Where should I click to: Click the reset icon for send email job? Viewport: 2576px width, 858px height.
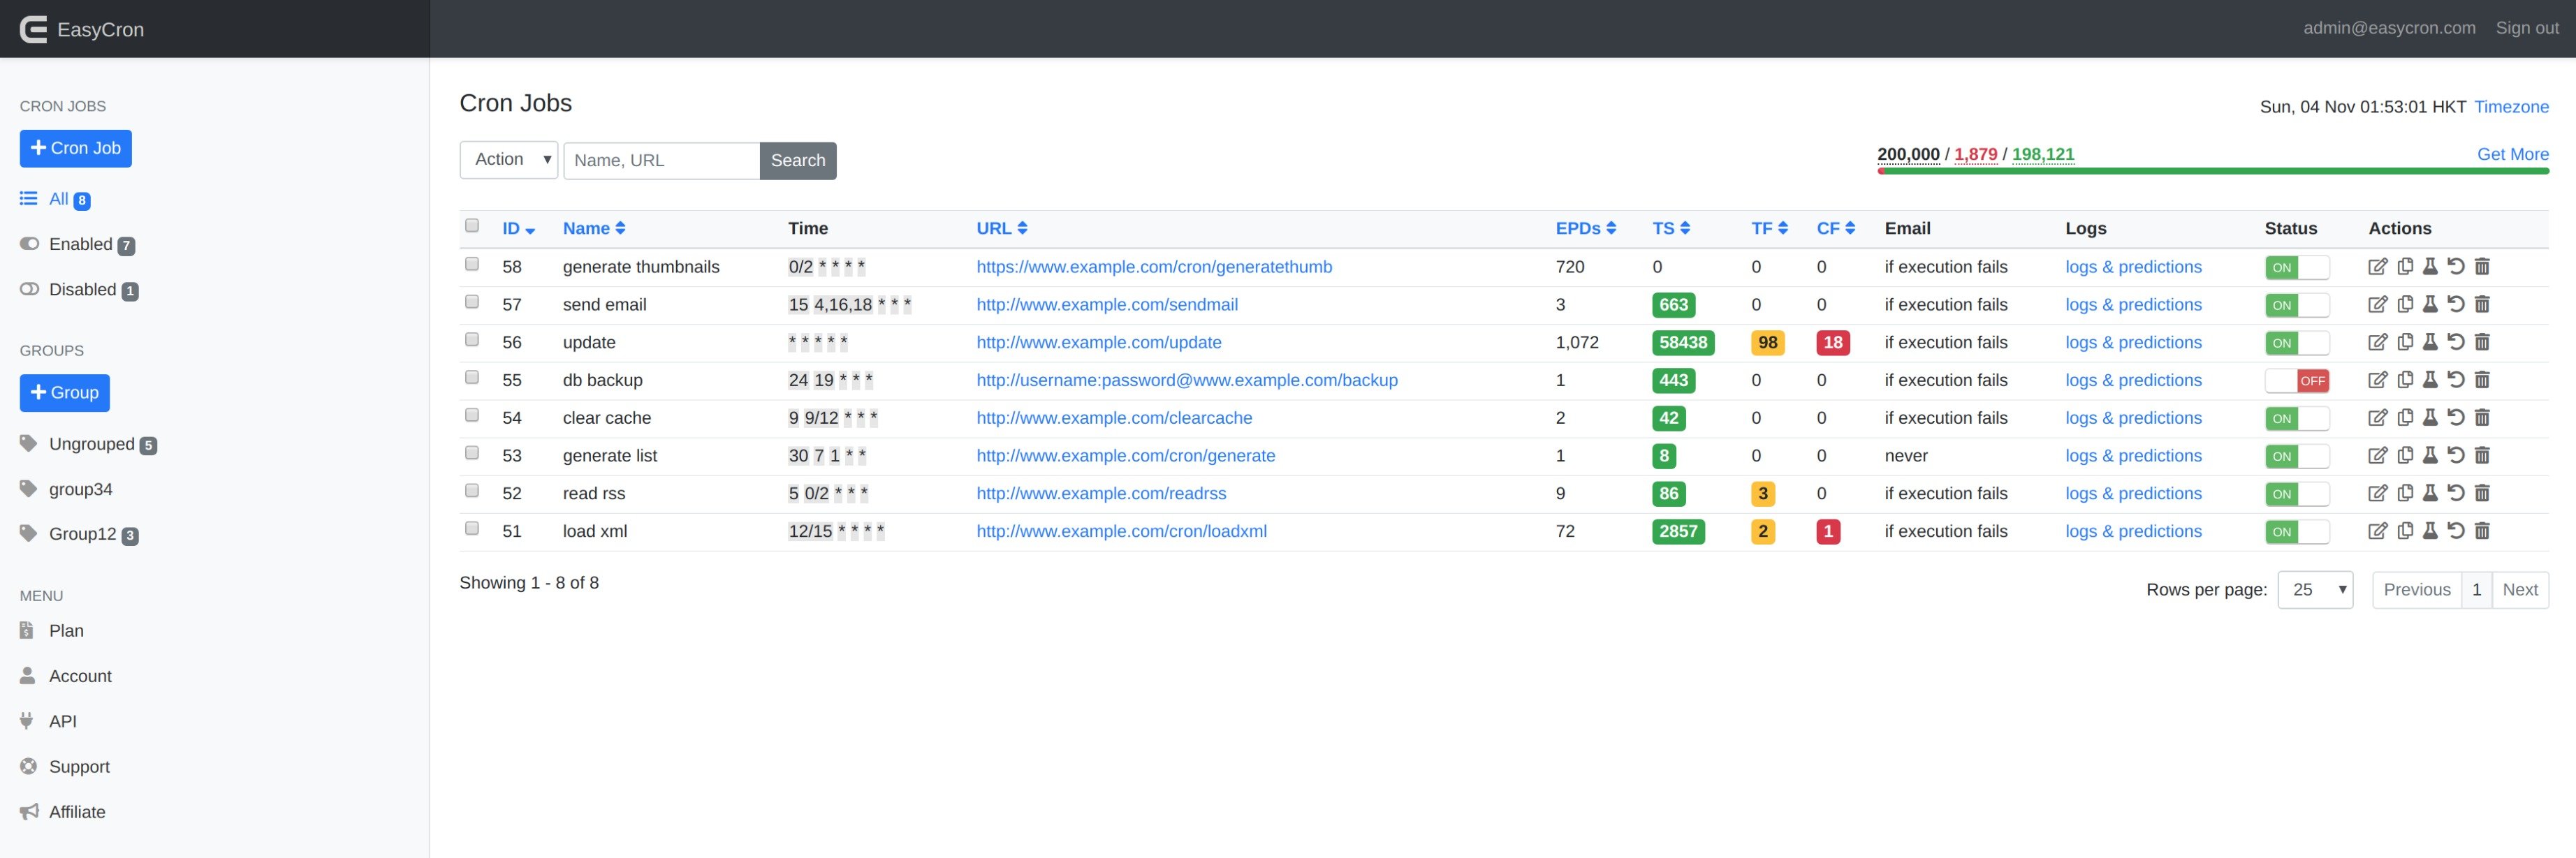click(2456, 304)
